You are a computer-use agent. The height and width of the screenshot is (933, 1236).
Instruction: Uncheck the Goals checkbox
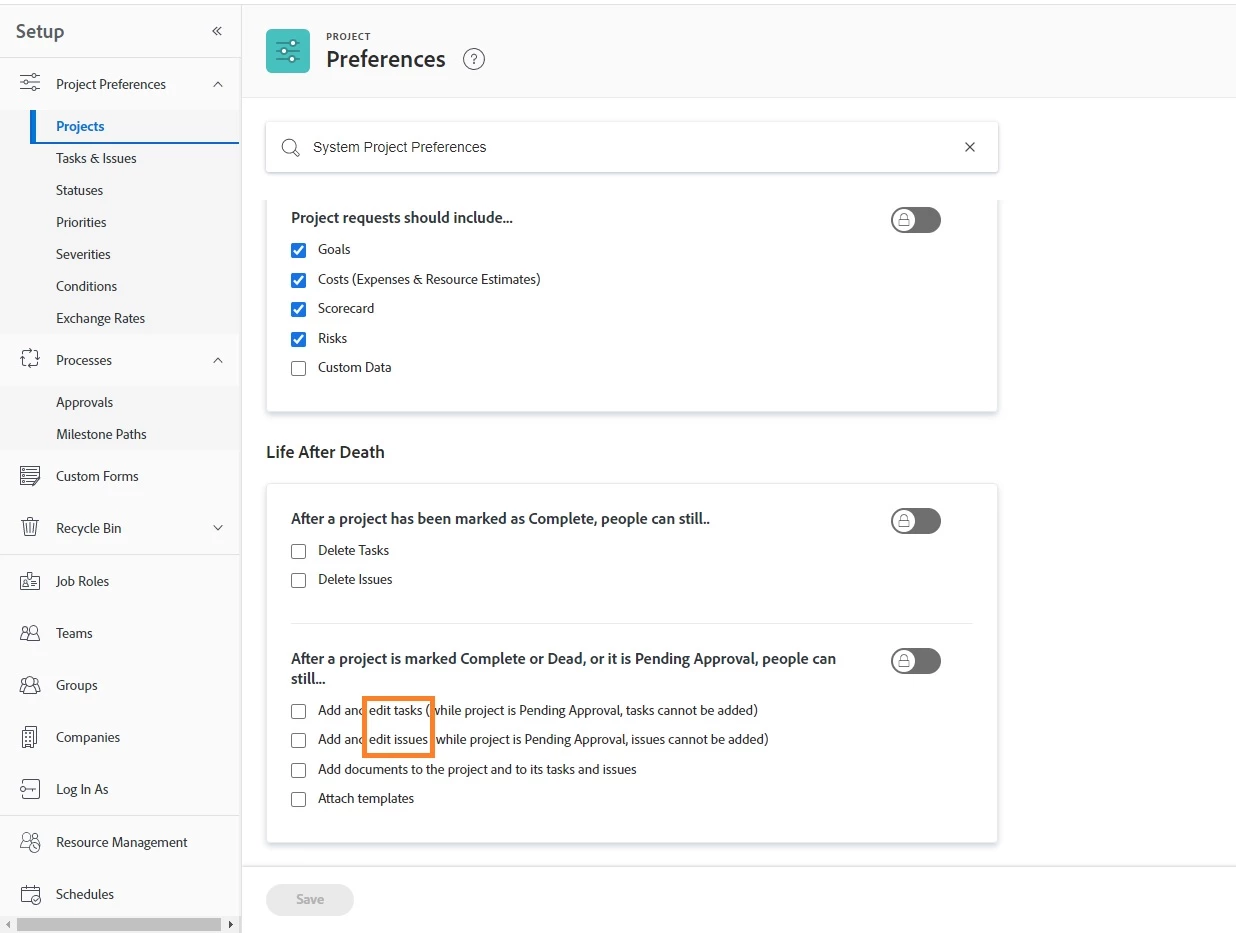(x=298, y=250)
